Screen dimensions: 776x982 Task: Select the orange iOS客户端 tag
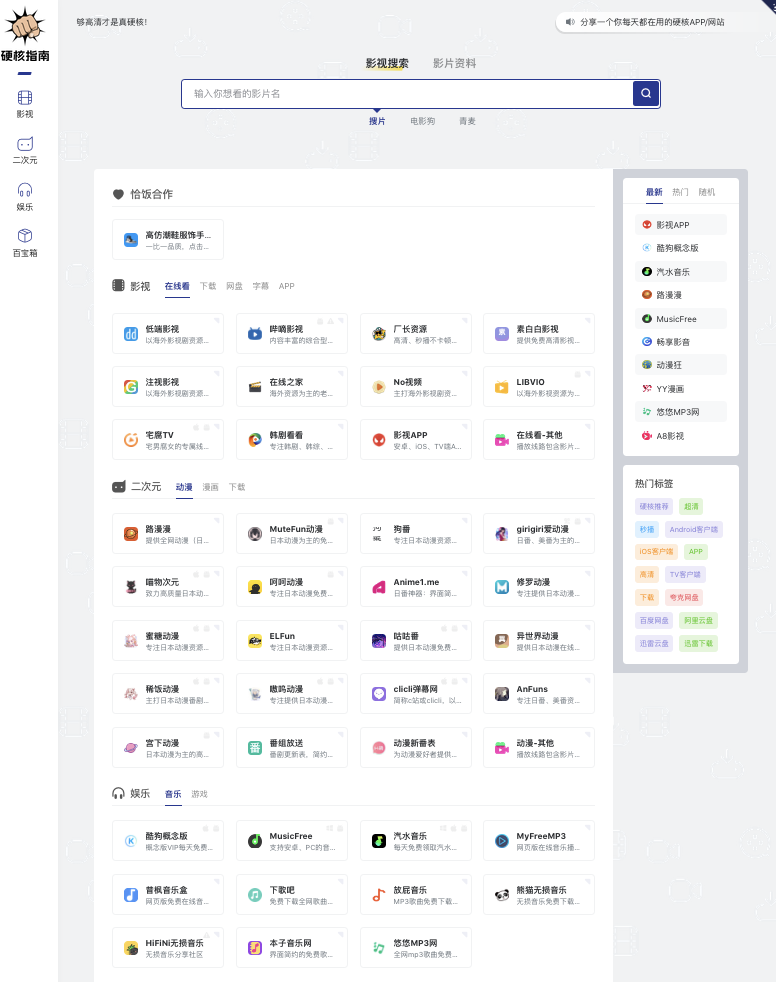656,552
